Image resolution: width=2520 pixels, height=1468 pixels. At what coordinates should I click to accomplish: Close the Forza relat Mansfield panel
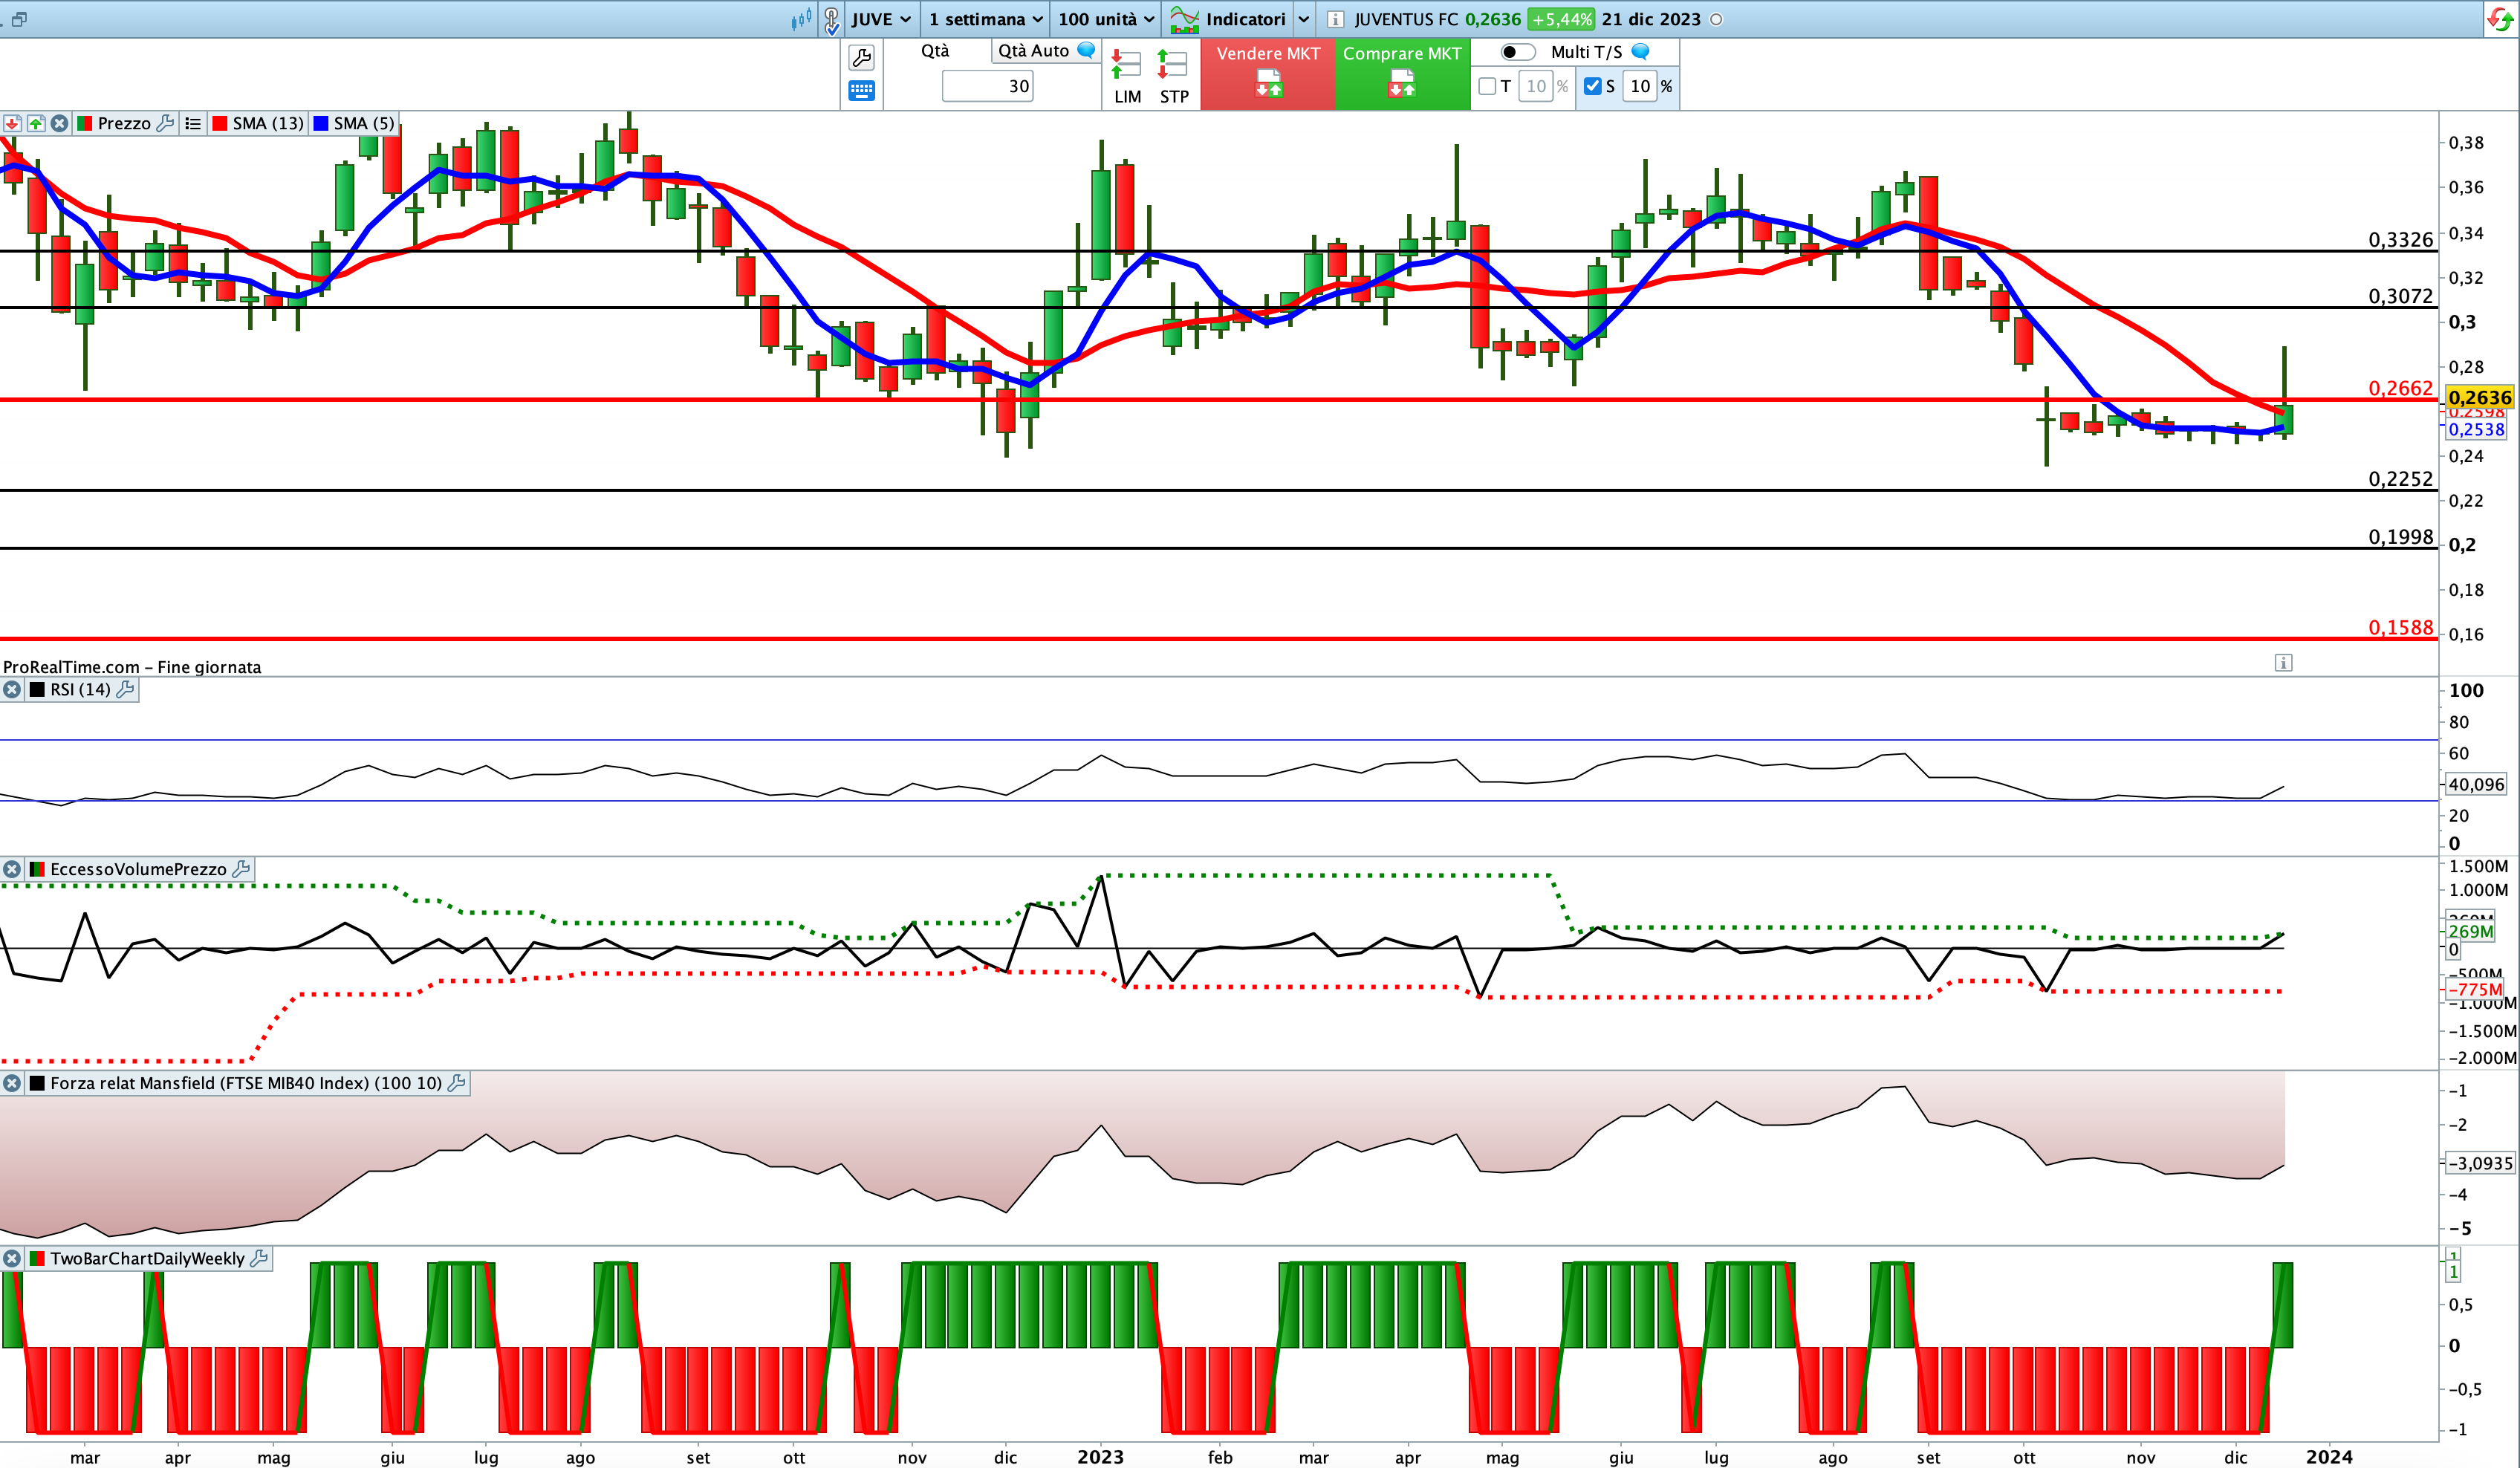(12, 1083)
